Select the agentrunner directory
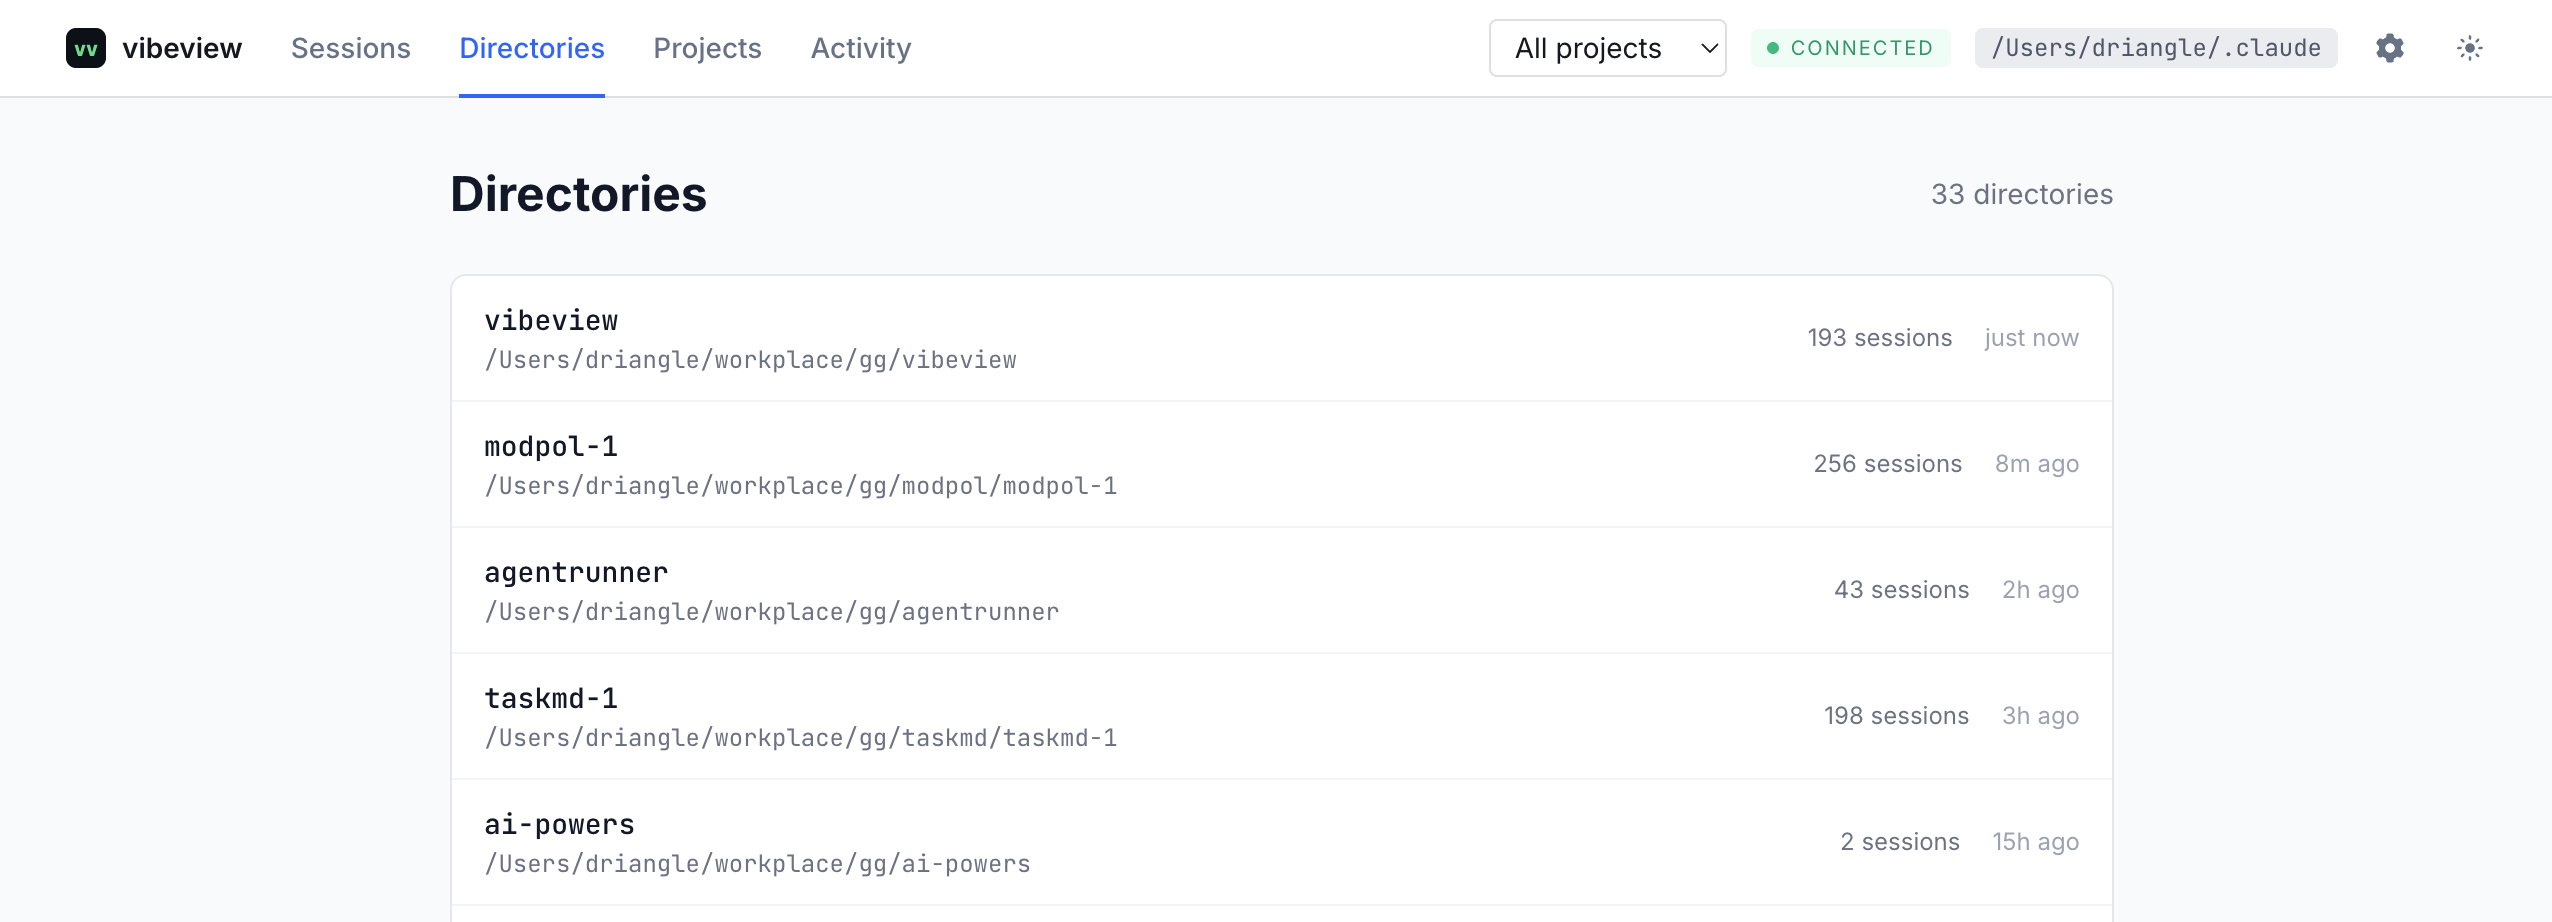This screenshot has height=922, width=2552. point(1280,591)
